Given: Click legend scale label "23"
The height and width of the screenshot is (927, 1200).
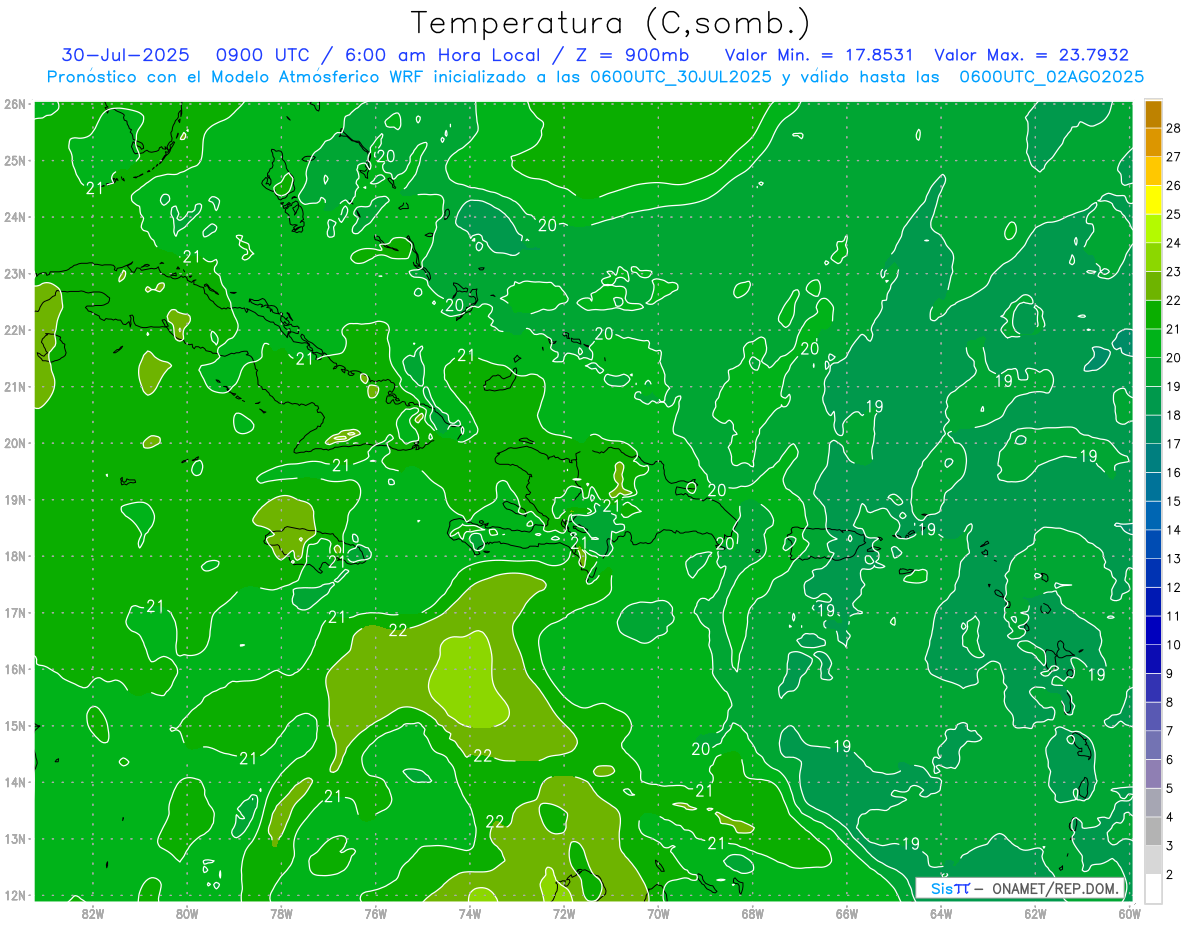Looking at the screenshot, I should pos(1174,272).
